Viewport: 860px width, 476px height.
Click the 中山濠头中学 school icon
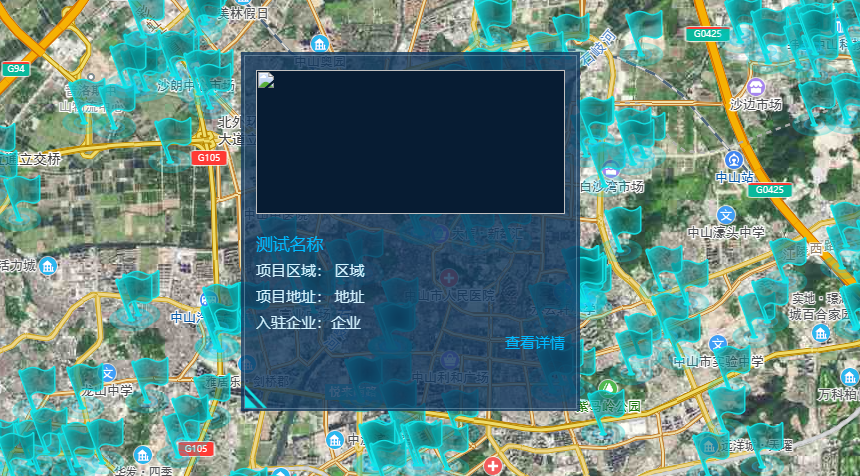click(x=726, y=215)
